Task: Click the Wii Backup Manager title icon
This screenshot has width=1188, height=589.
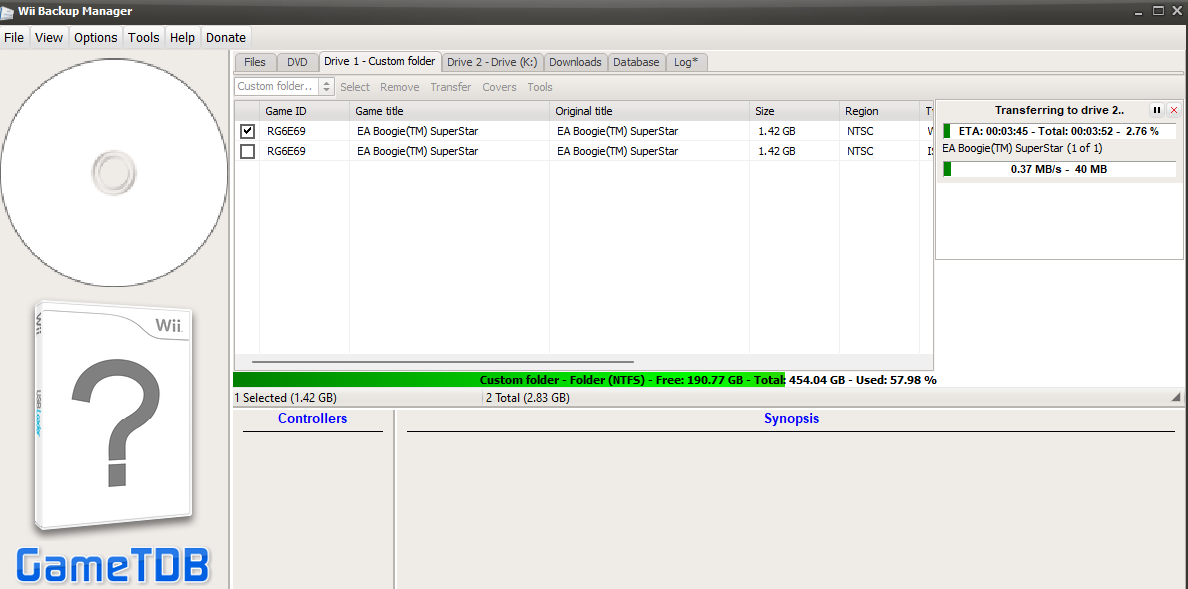Action: click(x=8, y=11)
